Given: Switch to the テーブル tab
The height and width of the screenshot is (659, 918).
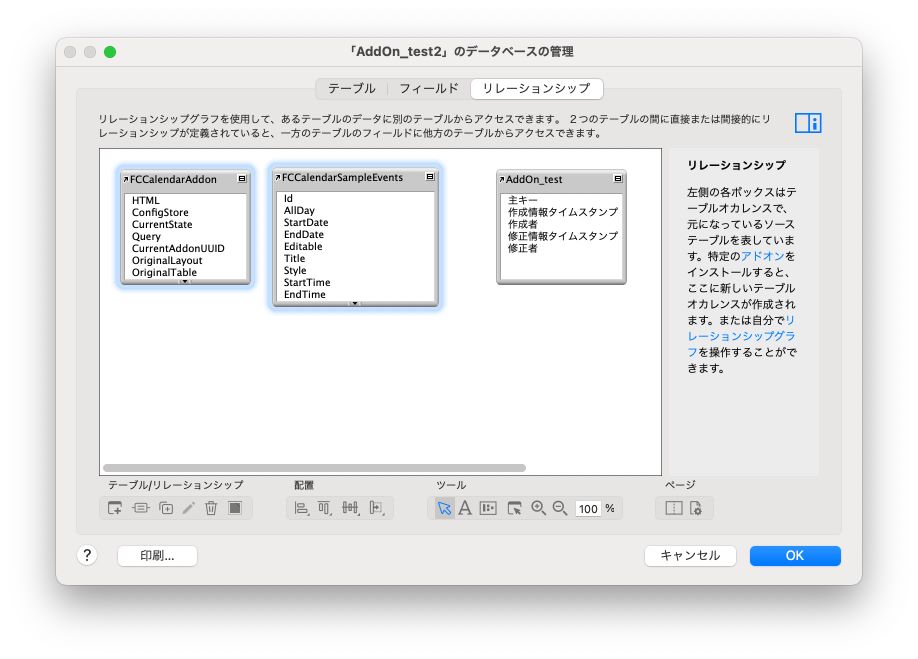Looking at the screenshot, I should (x=351, y=88).
